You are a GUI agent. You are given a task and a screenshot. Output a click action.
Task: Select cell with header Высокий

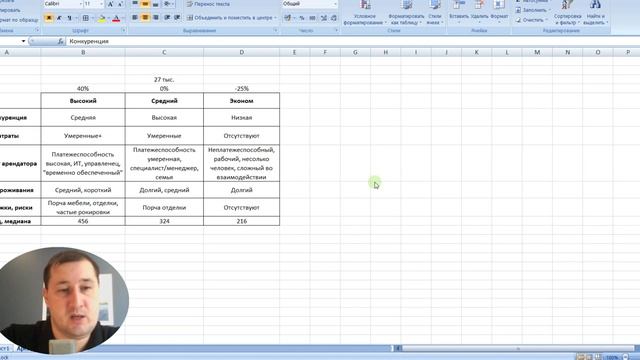(83, 101)
